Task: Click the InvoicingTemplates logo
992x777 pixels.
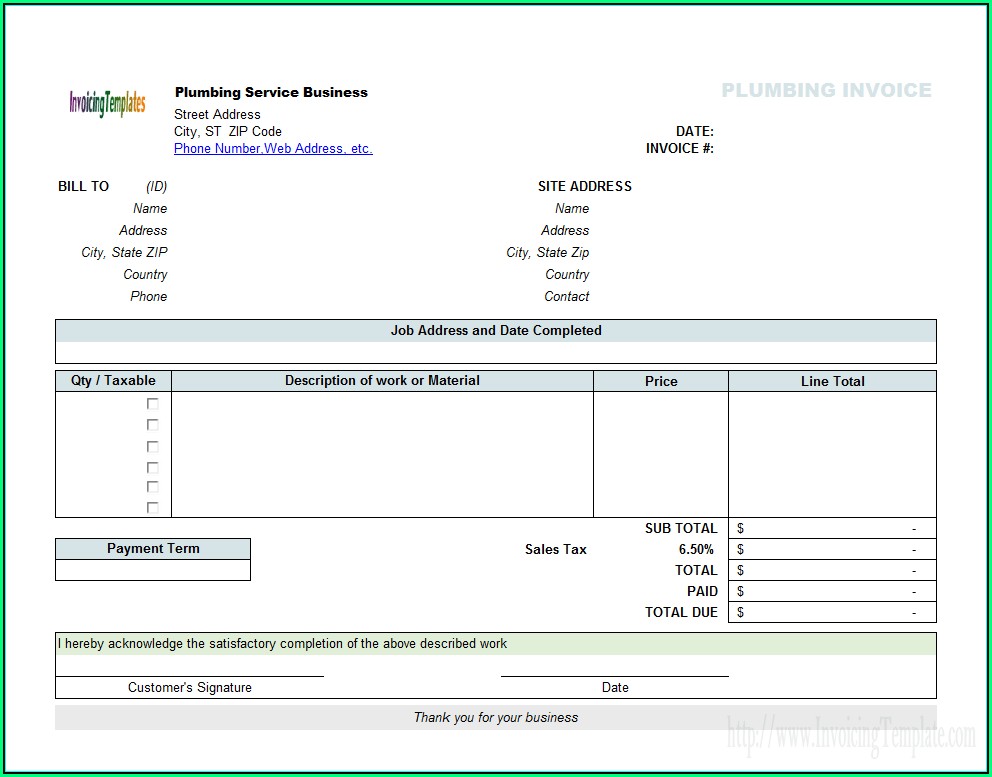Action: click(107, 103)
